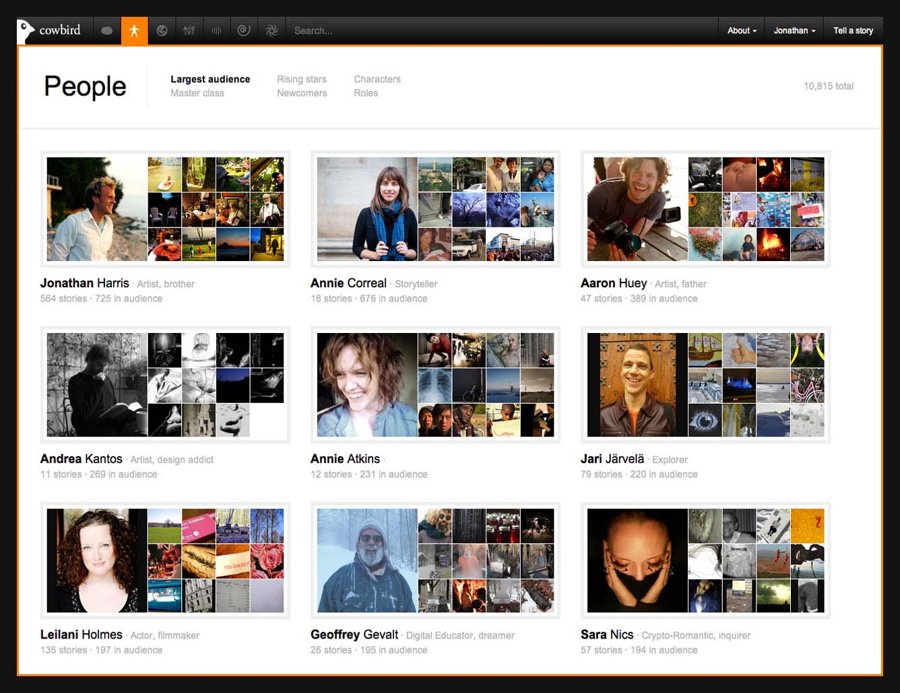Image resolution: width=900 pixels, height=693 pixels.
Task: Open the stories speech bubble icon
Action: click(107, 31)
